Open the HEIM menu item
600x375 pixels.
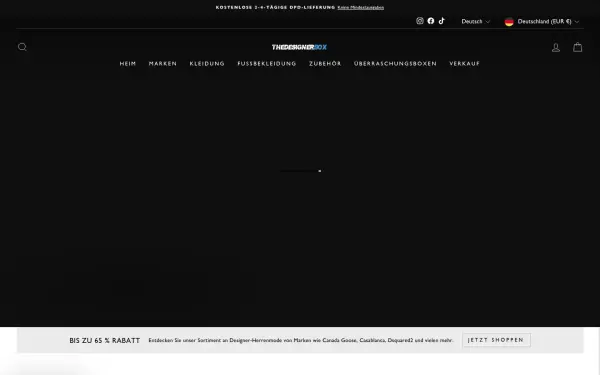(128, 64)
